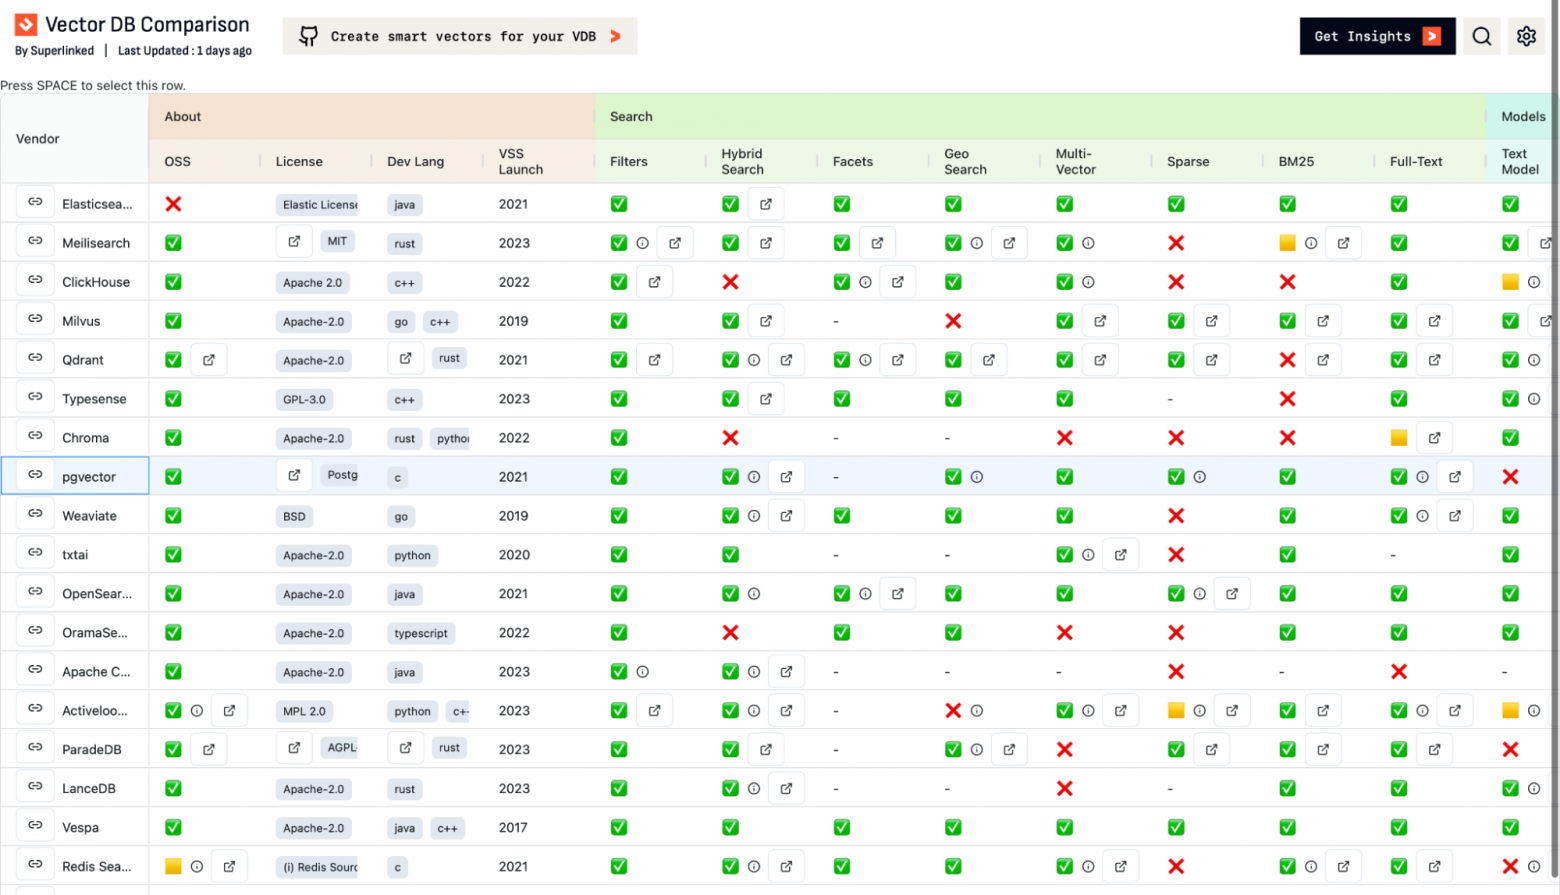This screenshot has height=895, width=1560.
Task: Open the external link for Chroma Full-Text
Action: tap(1434, 437)
